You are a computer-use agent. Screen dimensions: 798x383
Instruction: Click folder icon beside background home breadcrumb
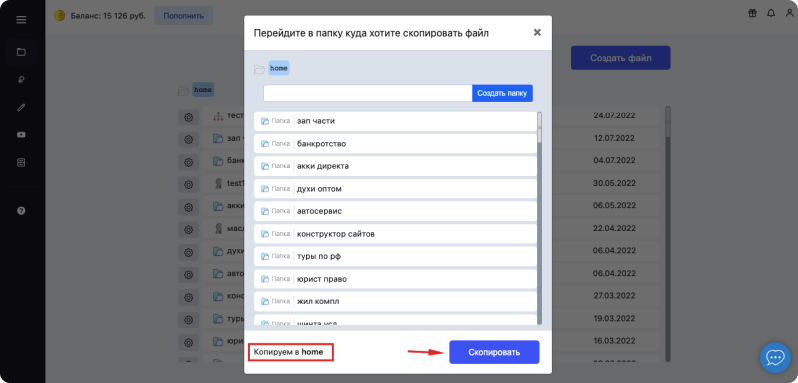tap(183, 91)
